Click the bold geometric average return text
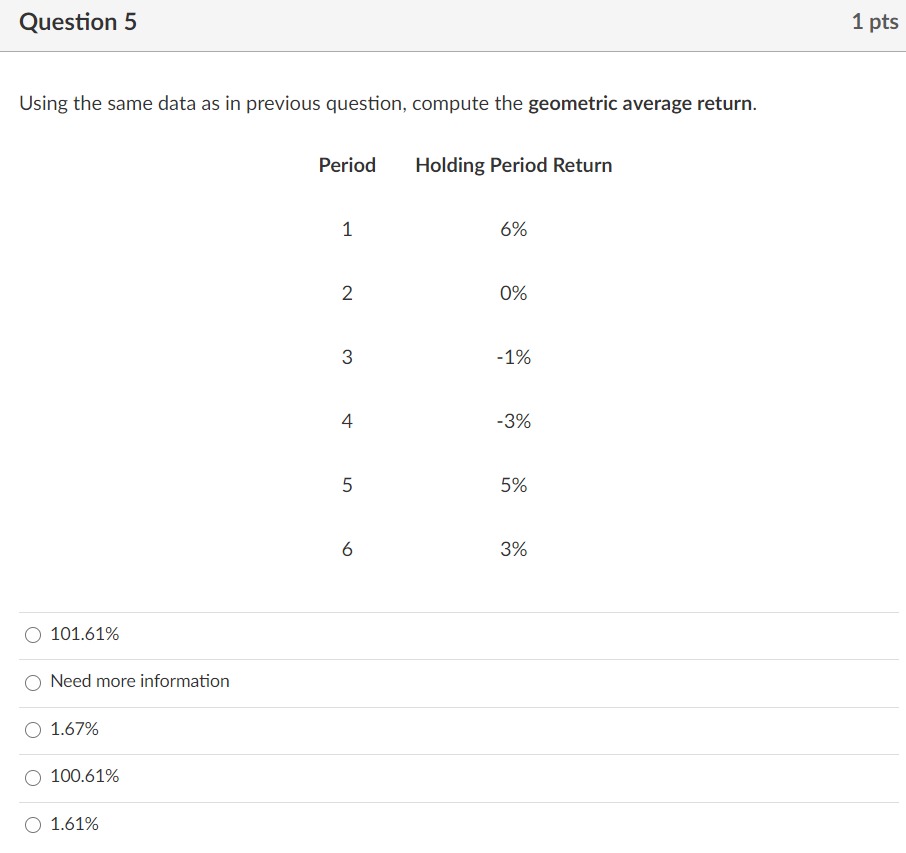Image resolution: width=906 pixels, height=853 pixels. pos(641,103)
